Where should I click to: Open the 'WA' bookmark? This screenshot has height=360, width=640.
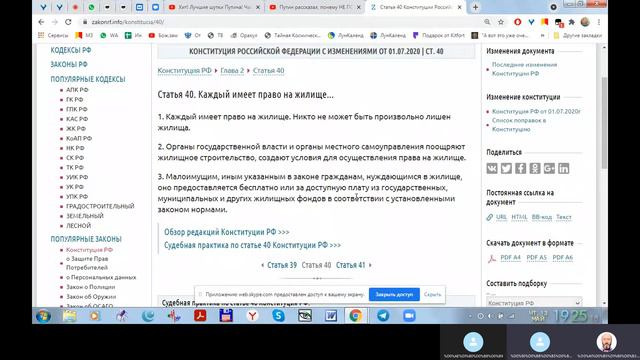coord(109,36)
